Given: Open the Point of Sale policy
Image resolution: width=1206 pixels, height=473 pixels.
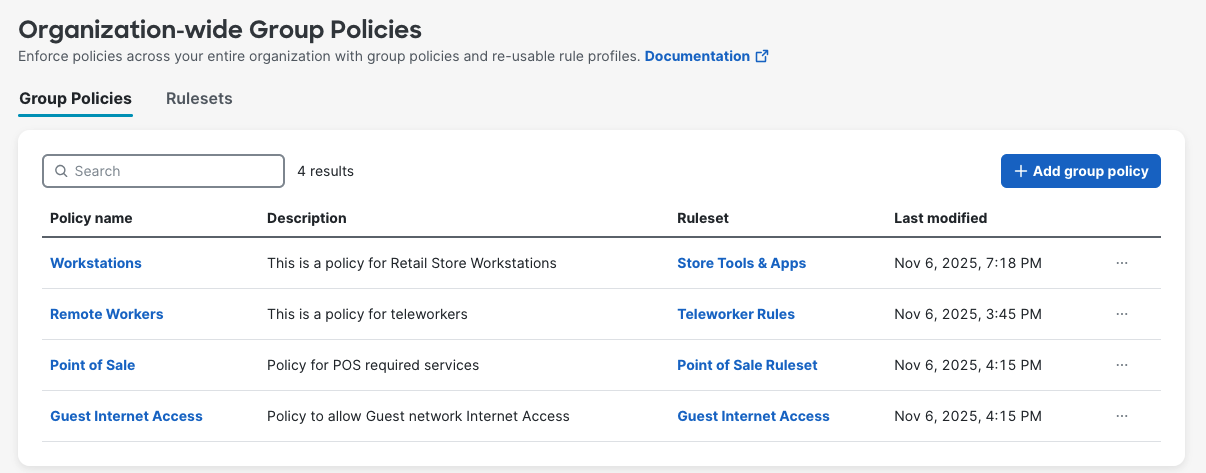Looking at the screenshot, I should 92,365.
